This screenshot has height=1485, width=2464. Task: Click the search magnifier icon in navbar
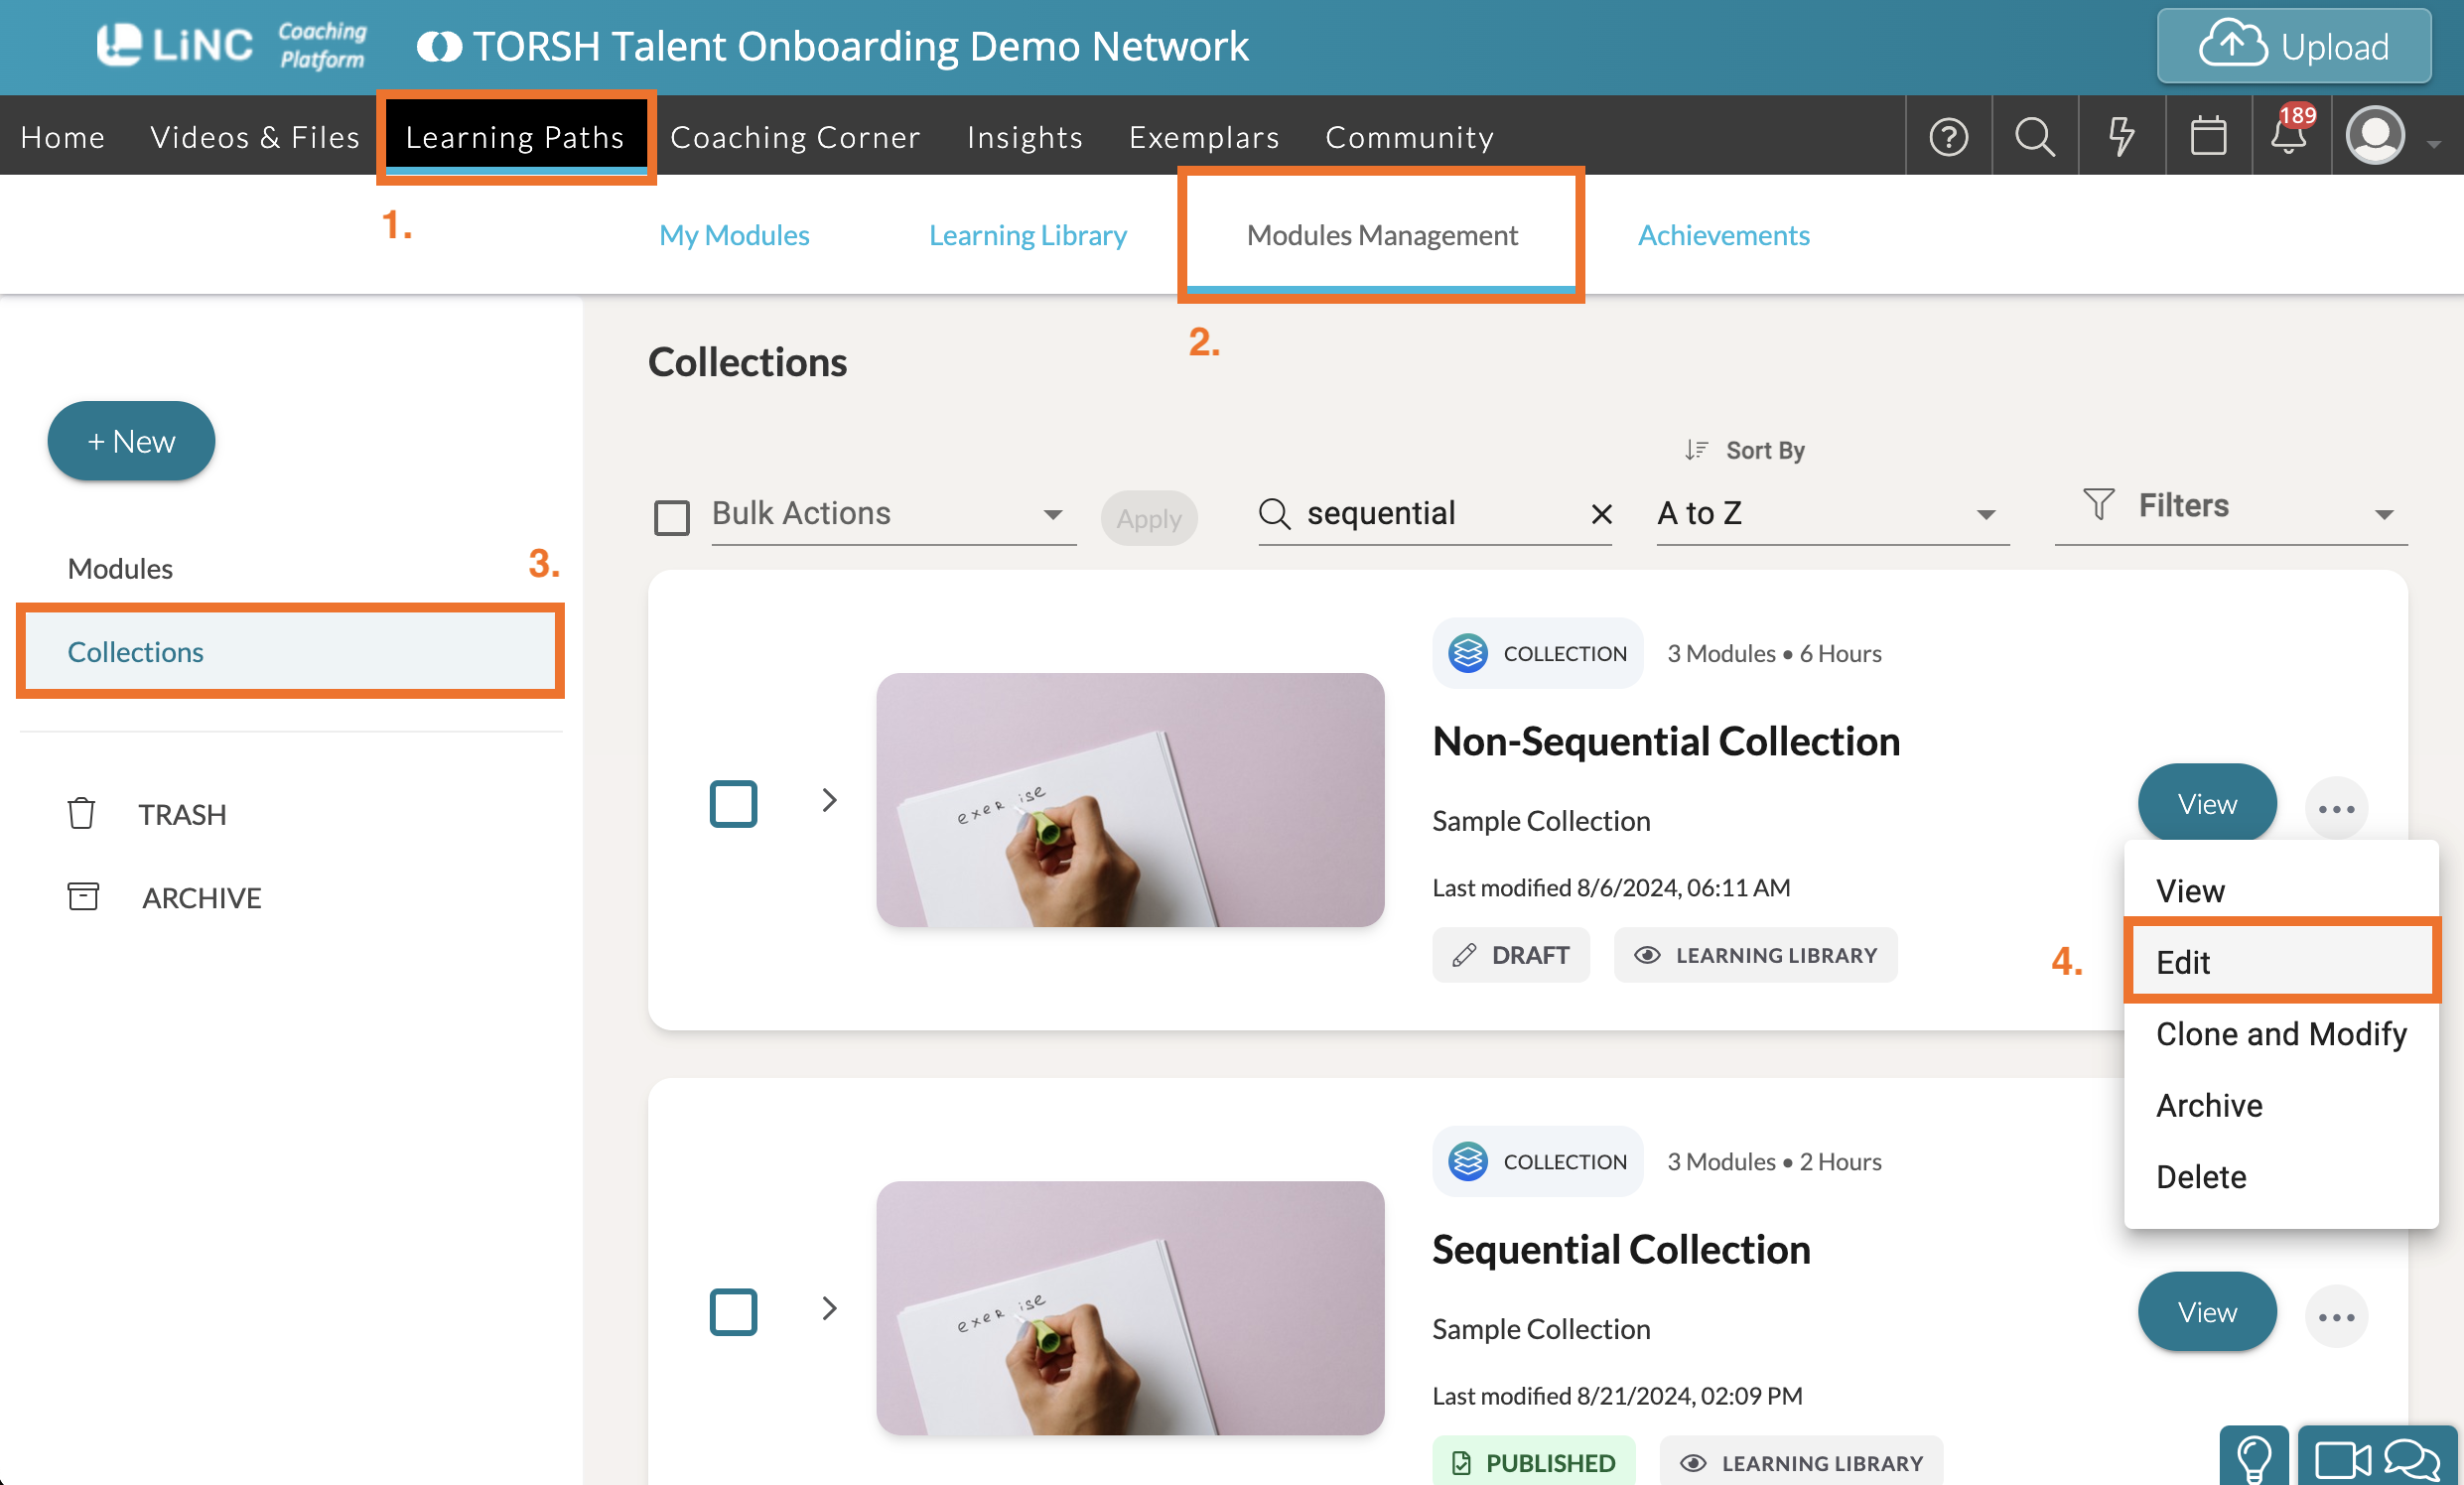point(2034,136)
